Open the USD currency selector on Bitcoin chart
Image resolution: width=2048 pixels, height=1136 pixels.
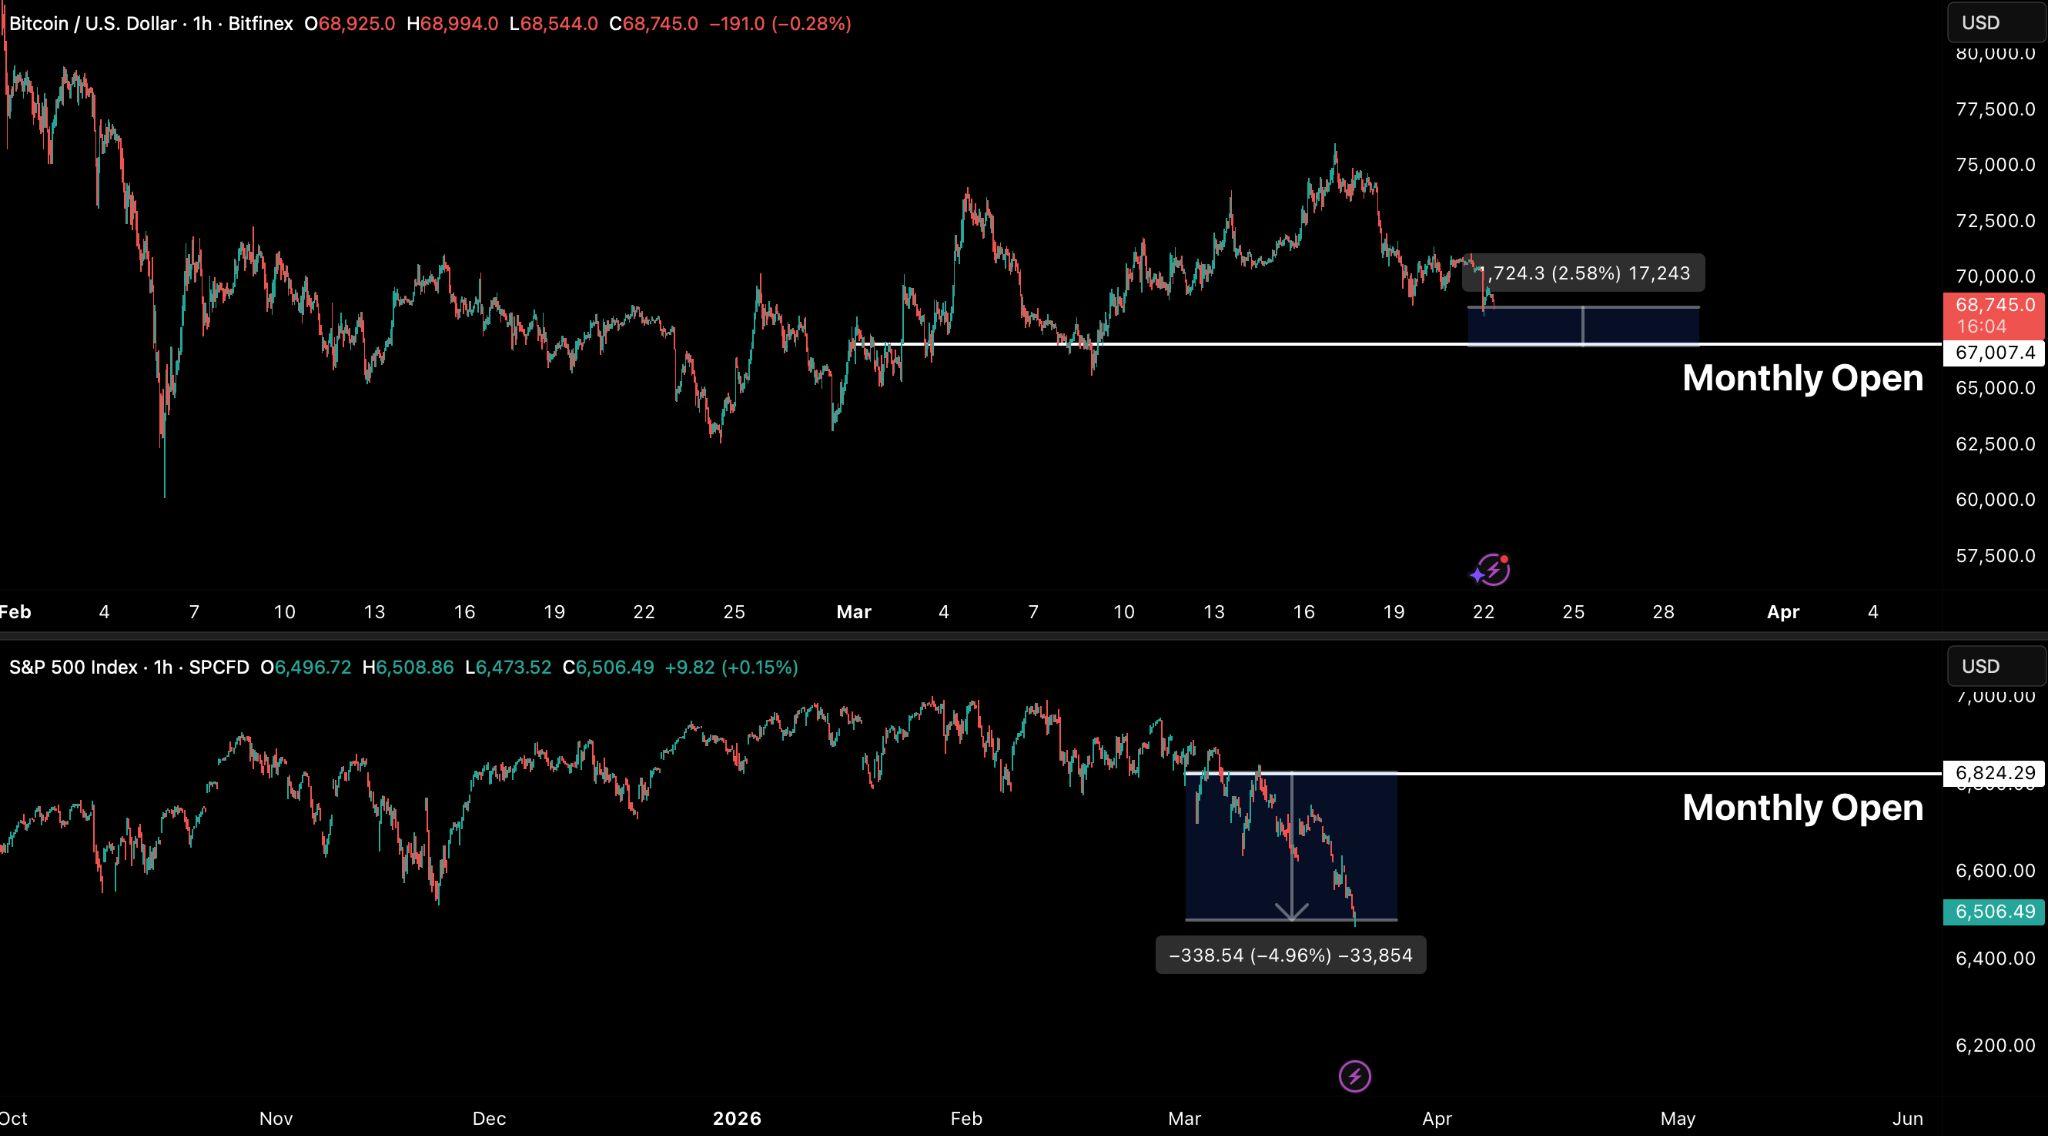point(1994,23)
